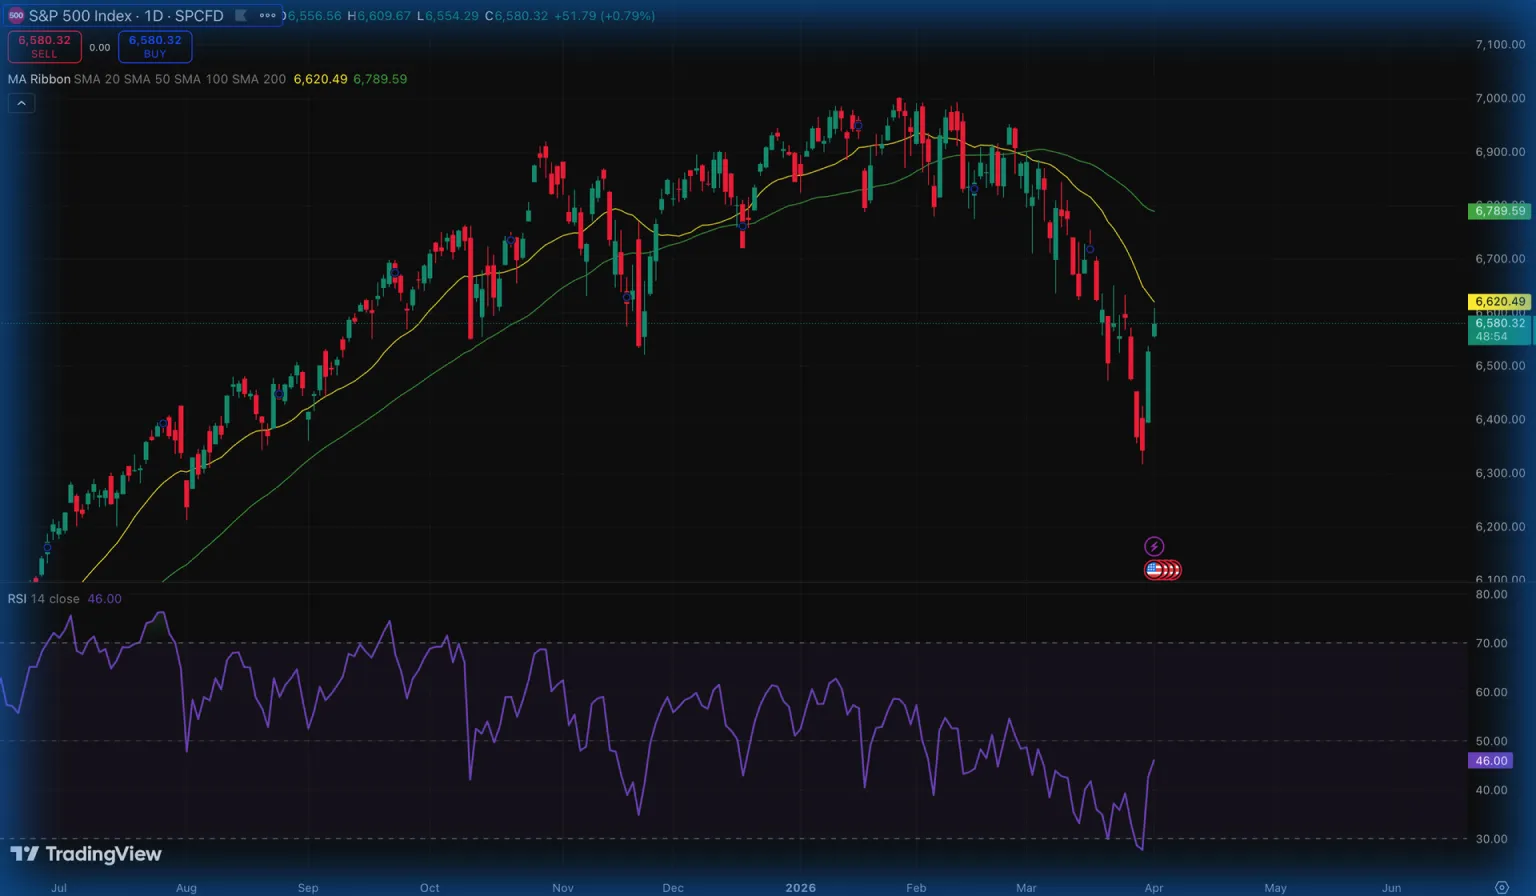Click the purple lightning bolt event icon

pos(1154,546)
